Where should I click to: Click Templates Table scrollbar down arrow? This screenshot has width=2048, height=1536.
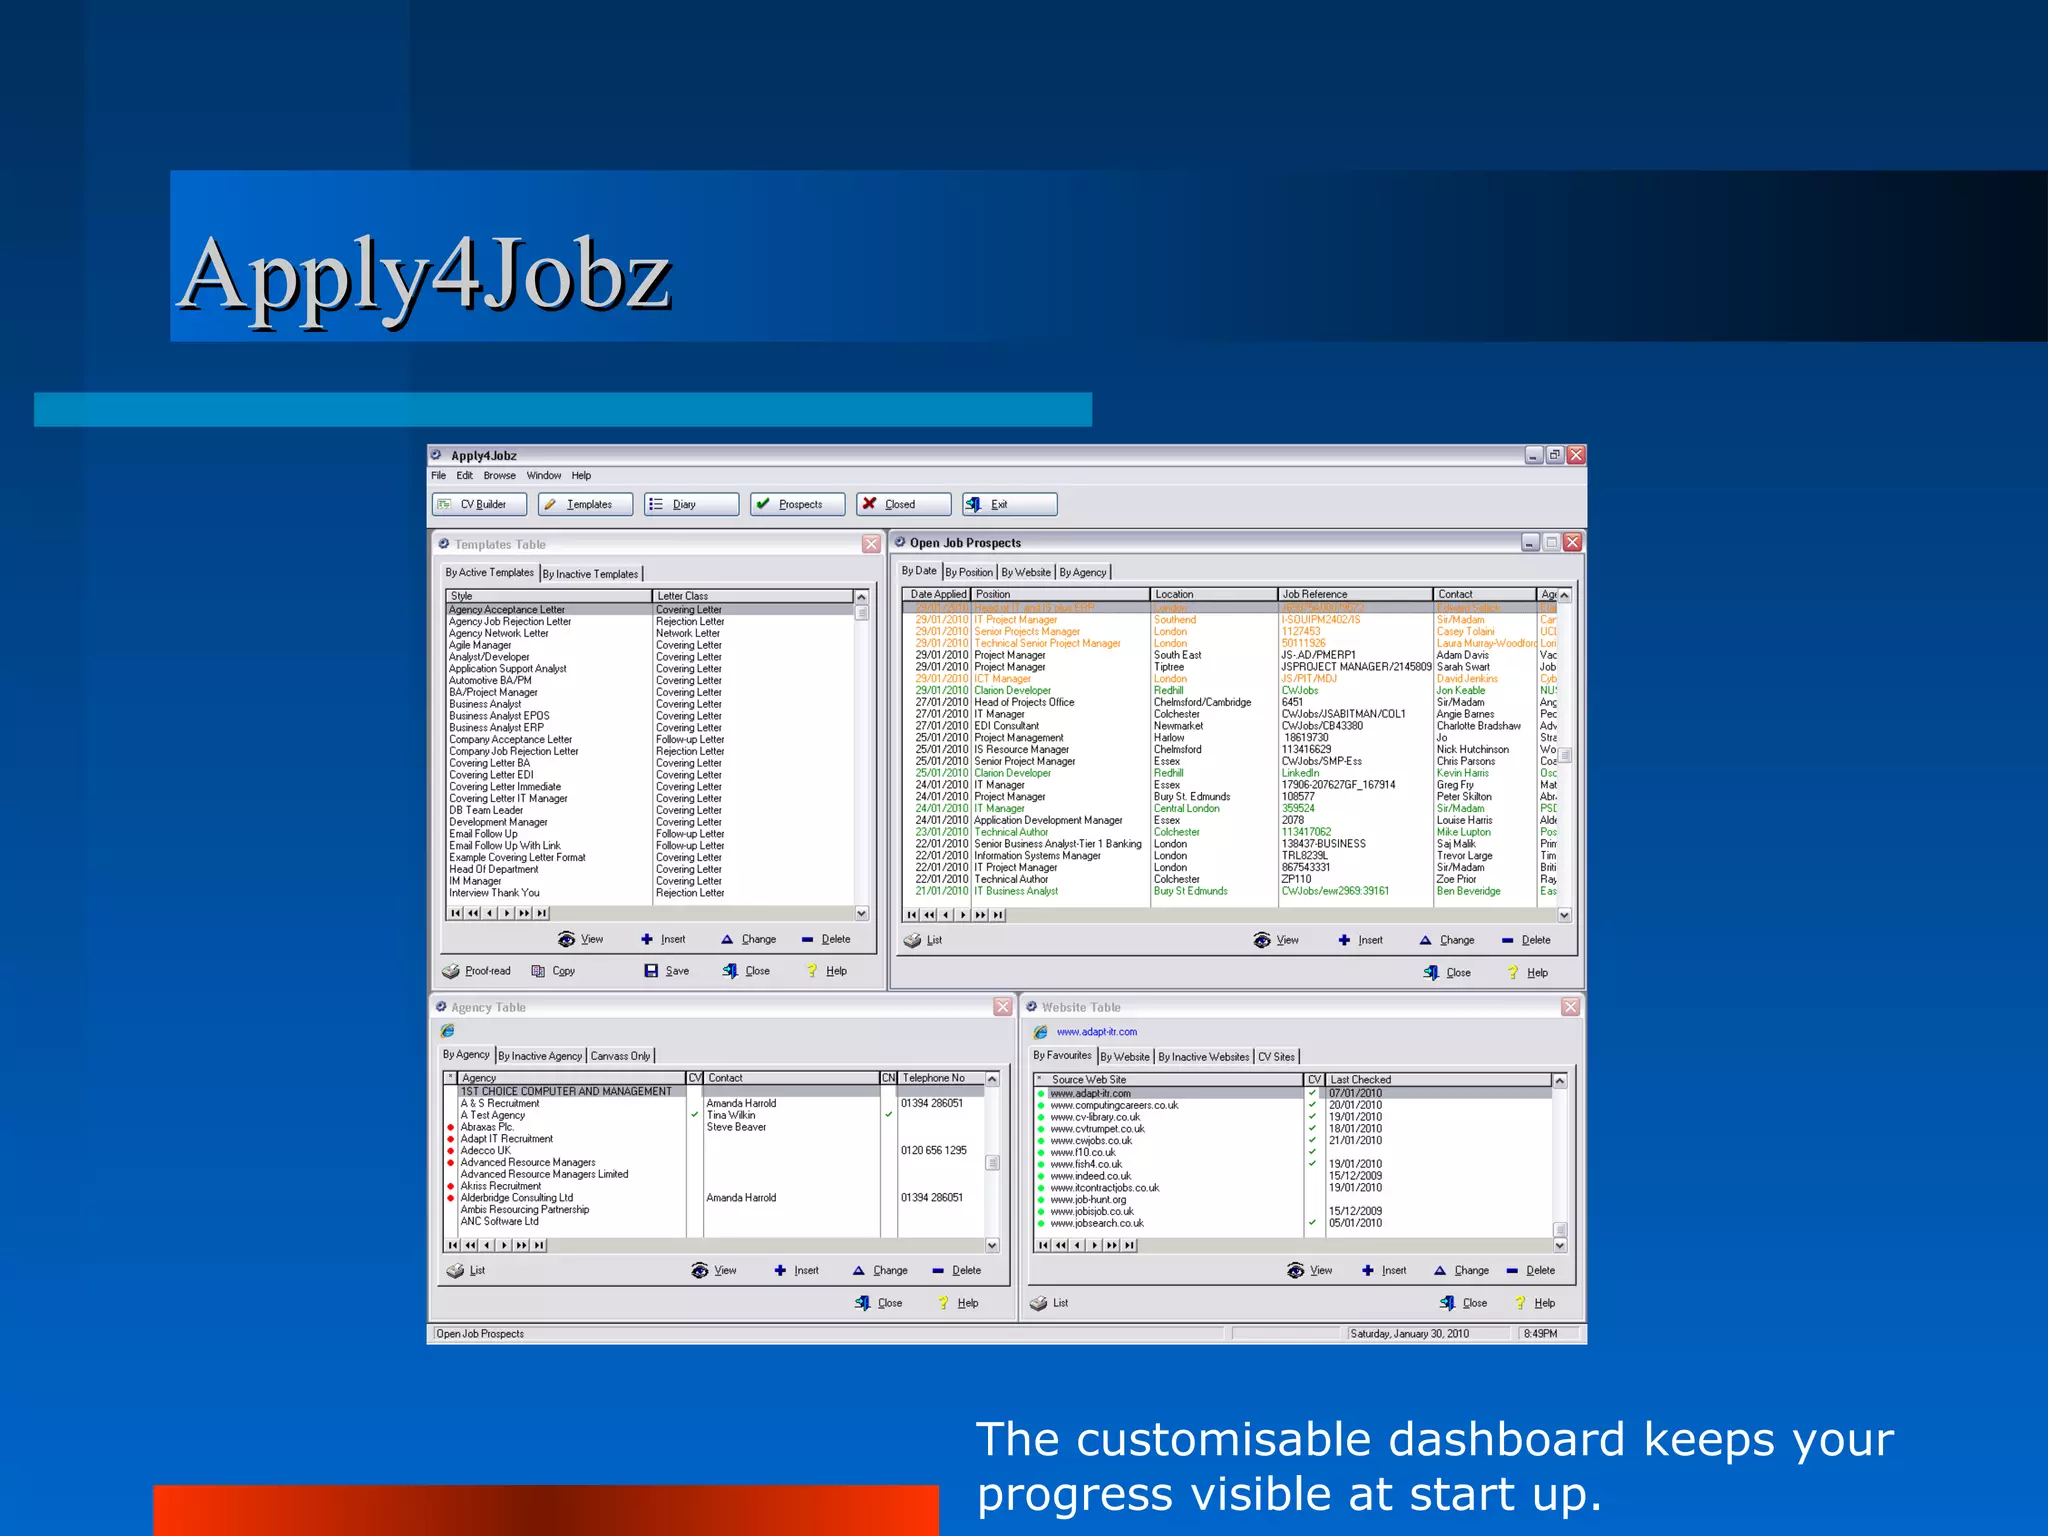coord(862,913)
